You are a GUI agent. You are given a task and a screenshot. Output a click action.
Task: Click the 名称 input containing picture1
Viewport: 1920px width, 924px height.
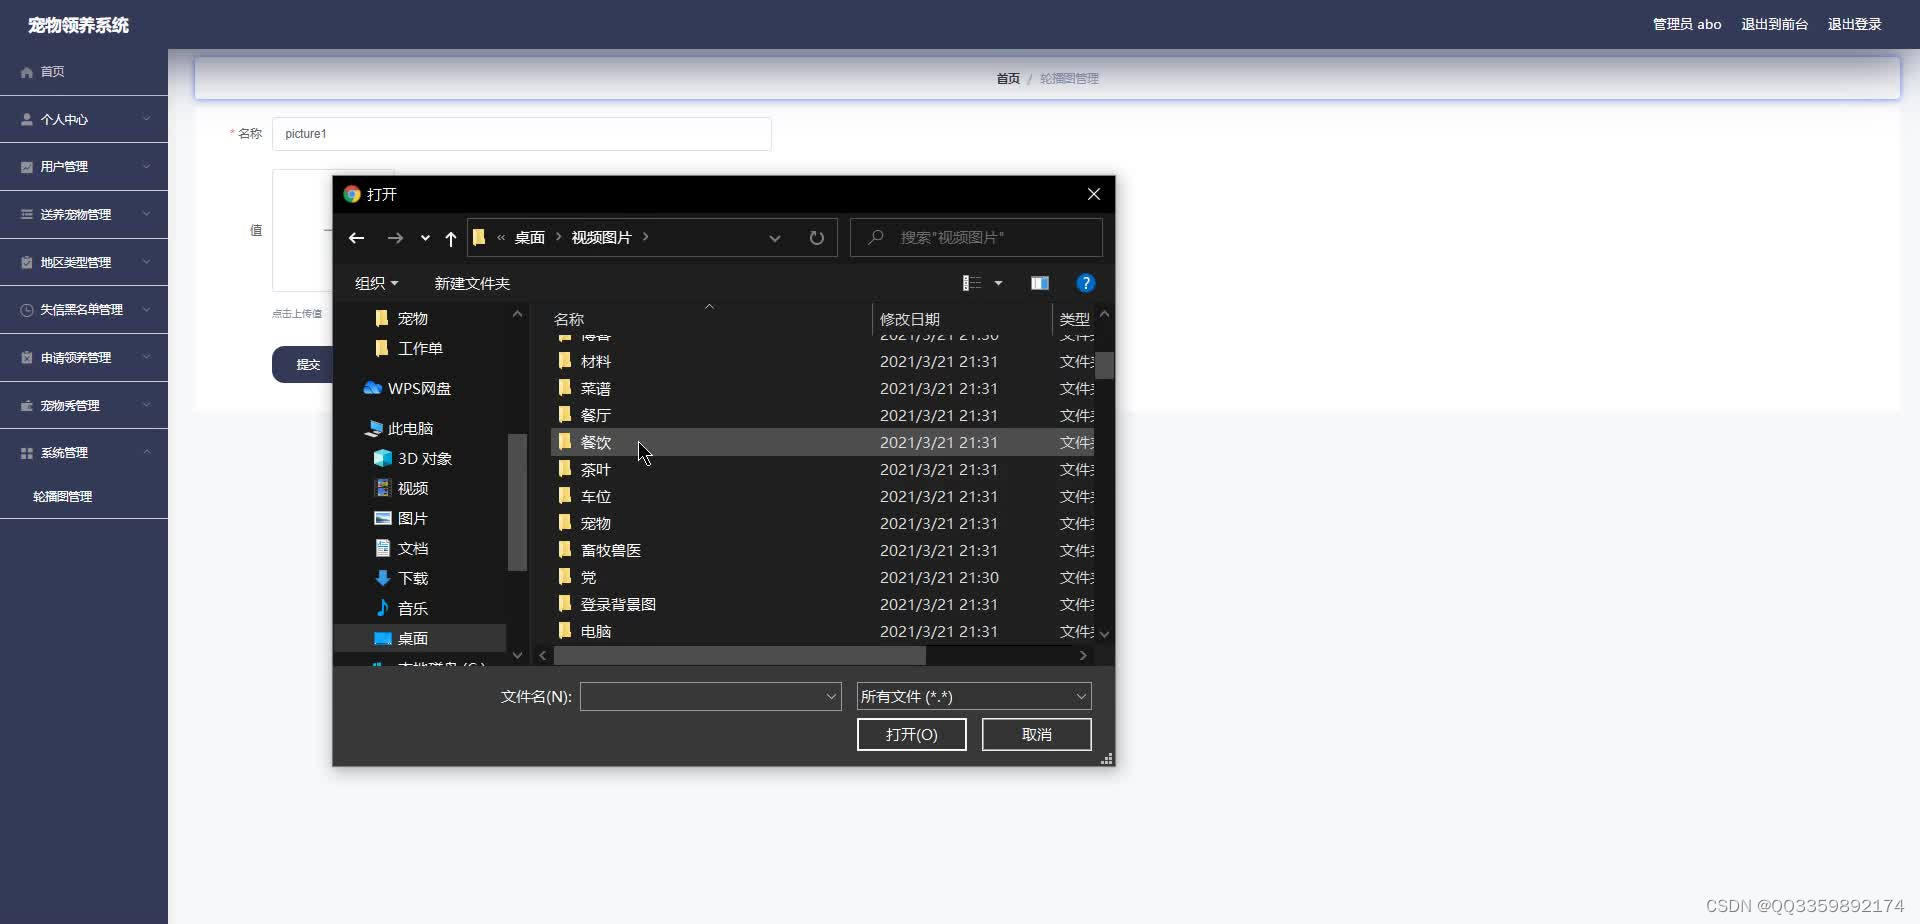[522, 134]
